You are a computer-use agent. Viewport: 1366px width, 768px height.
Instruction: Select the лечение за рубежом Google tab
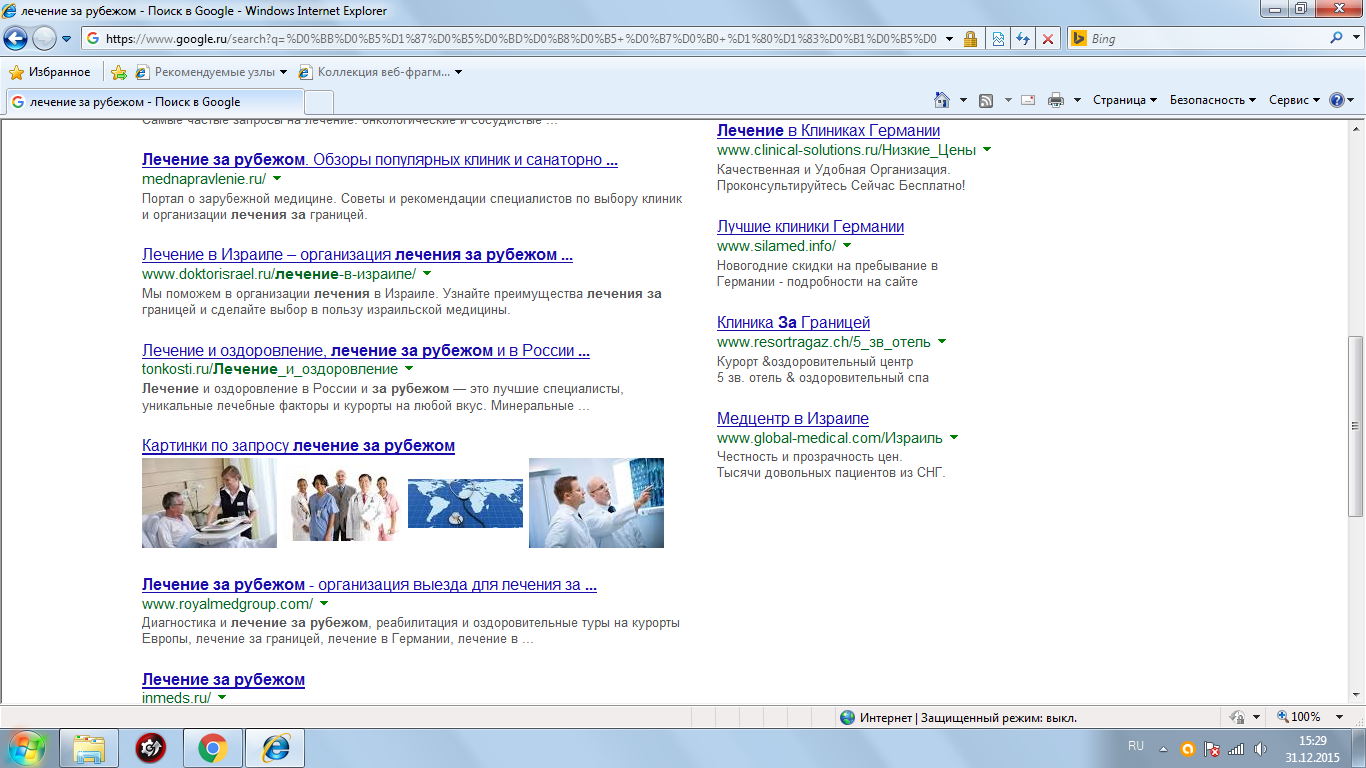[155, 102]
